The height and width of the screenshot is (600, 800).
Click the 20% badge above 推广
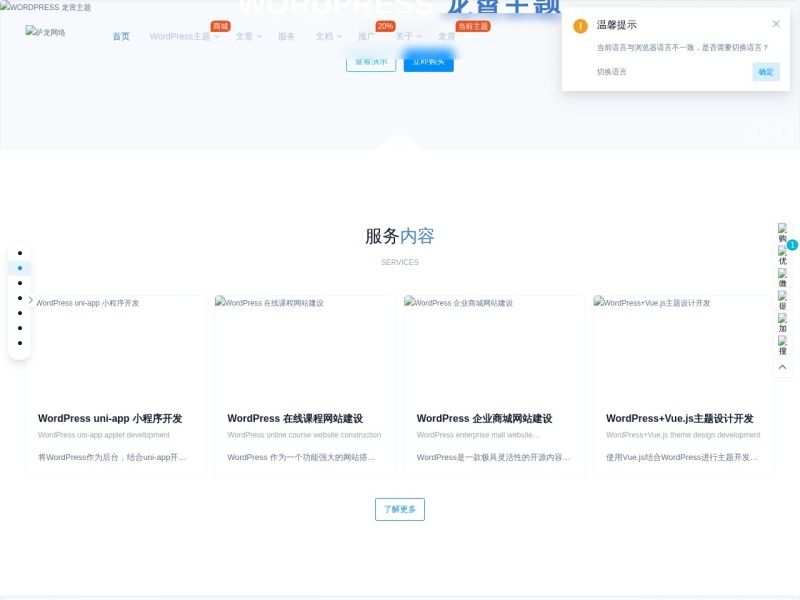tap(385, 26)
